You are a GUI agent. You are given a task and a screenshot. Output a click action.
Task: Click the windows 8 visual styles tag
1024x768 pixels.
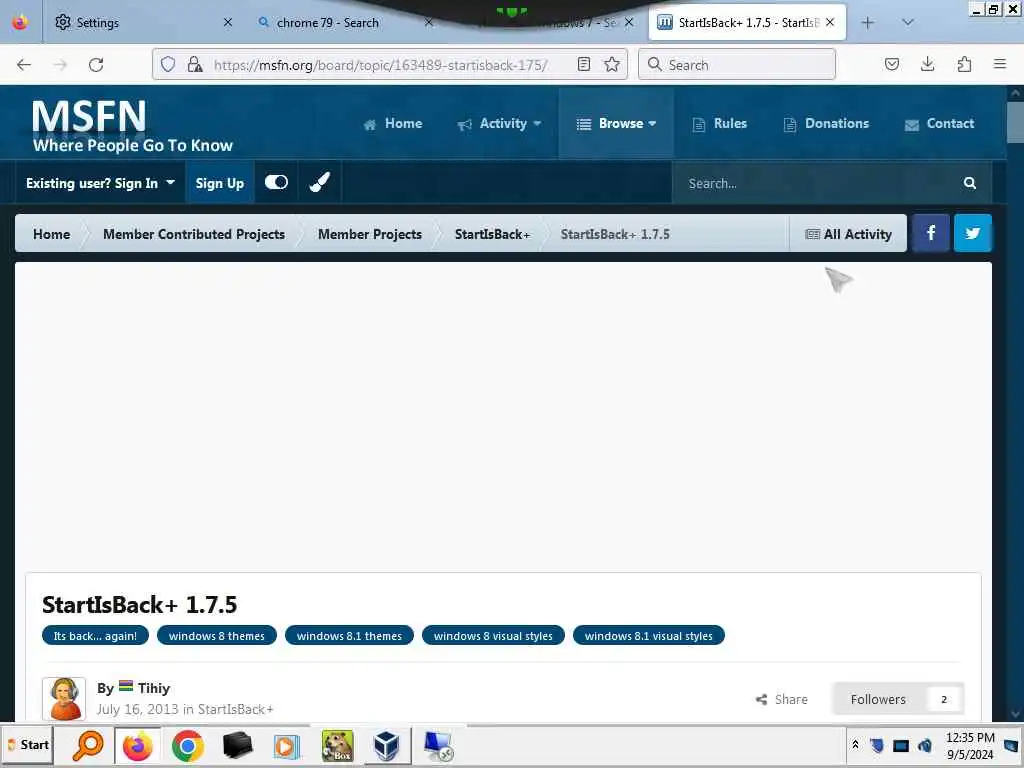click(x=493, y=635)
